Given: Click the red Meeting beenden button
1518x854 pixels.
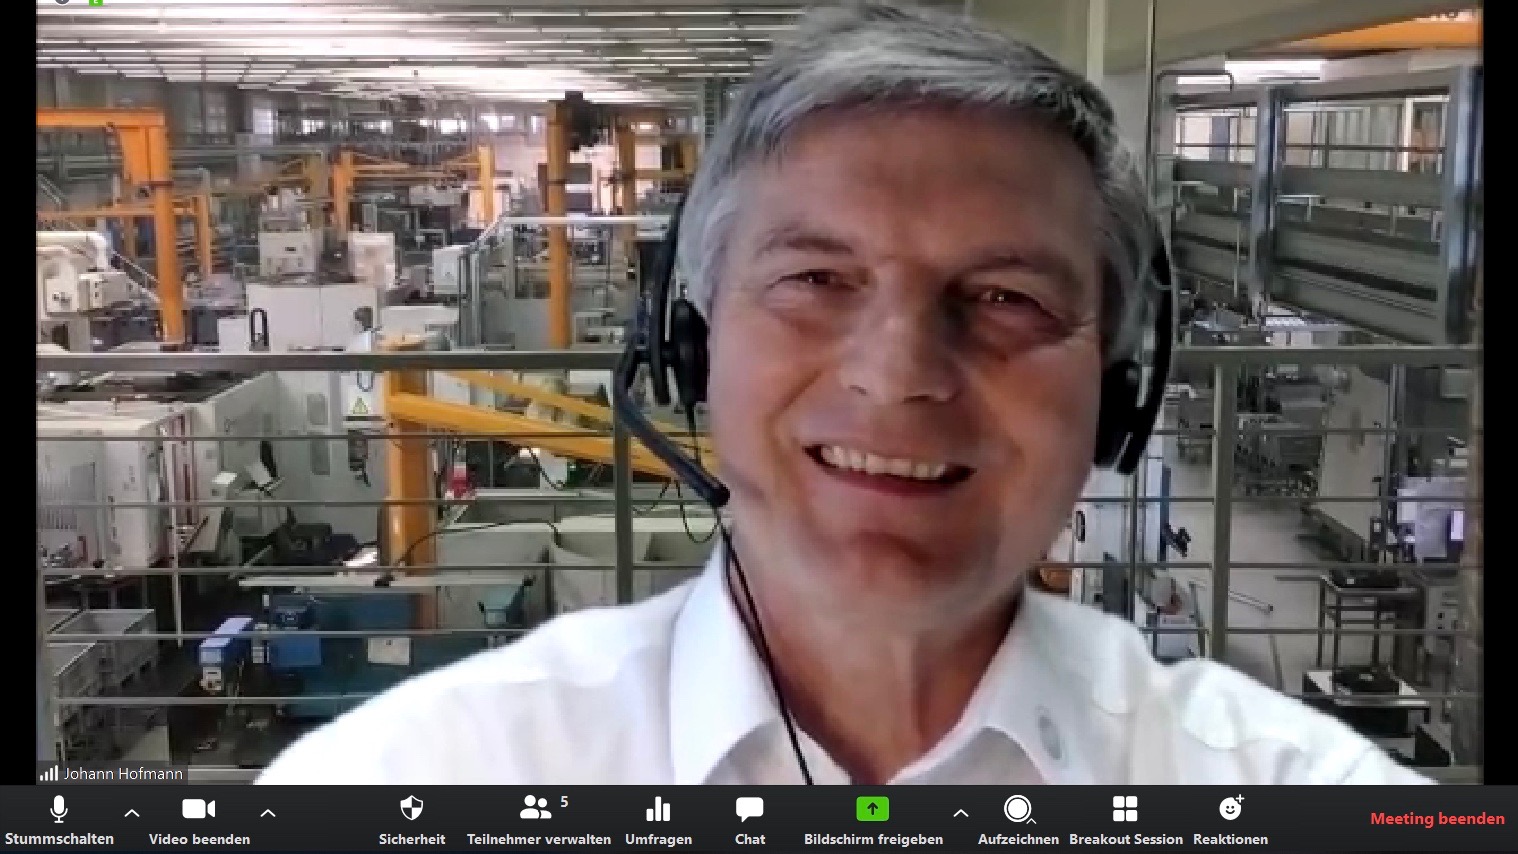Looking at the screenshot, I should [x=1437, y=819].
